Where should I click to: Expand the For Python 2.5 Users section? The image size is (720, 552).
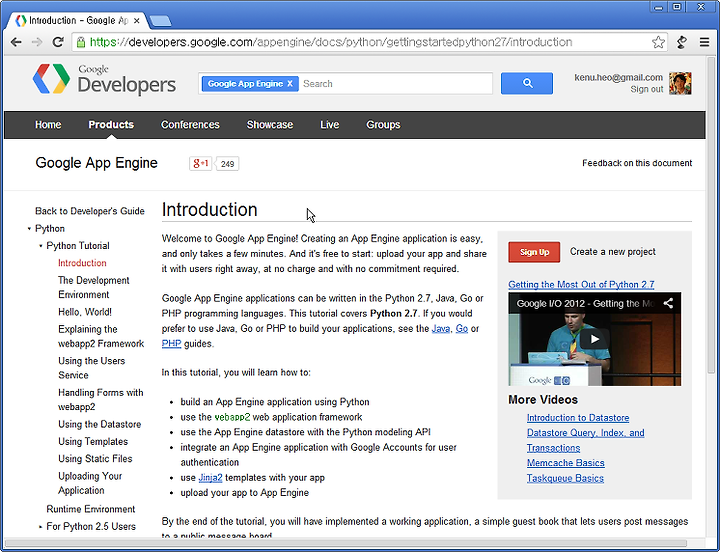click(x=40, y=527)
